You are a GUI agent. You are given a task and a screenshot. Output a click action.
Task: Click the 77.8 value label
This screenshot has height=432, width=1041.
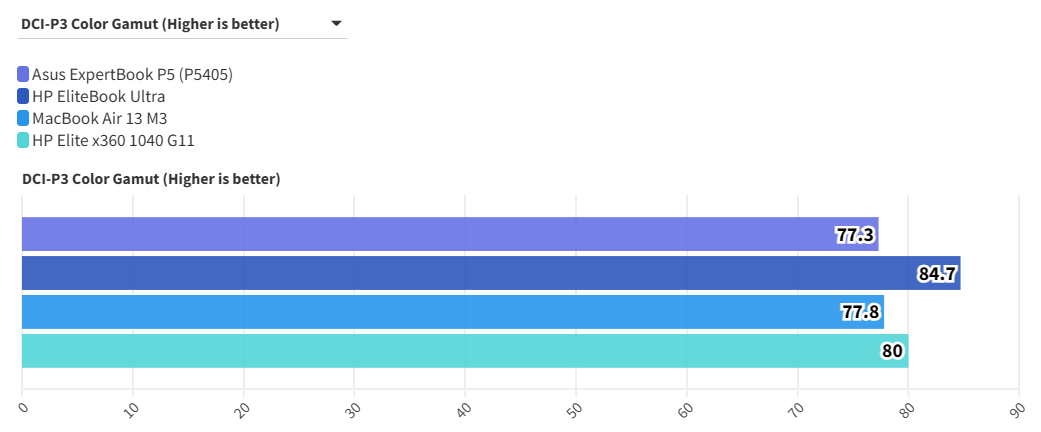[860, 312]
